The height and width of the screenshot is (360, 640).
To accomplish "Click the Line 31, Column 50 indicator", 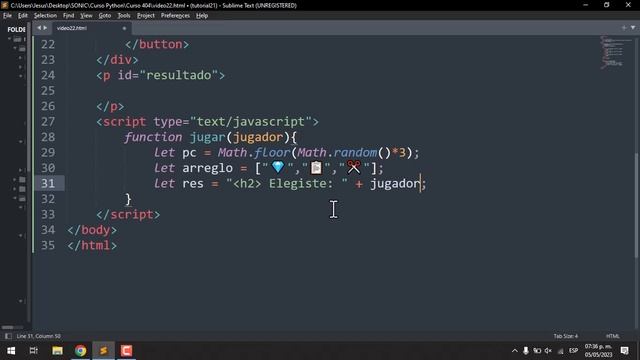I will pos(39,336).
